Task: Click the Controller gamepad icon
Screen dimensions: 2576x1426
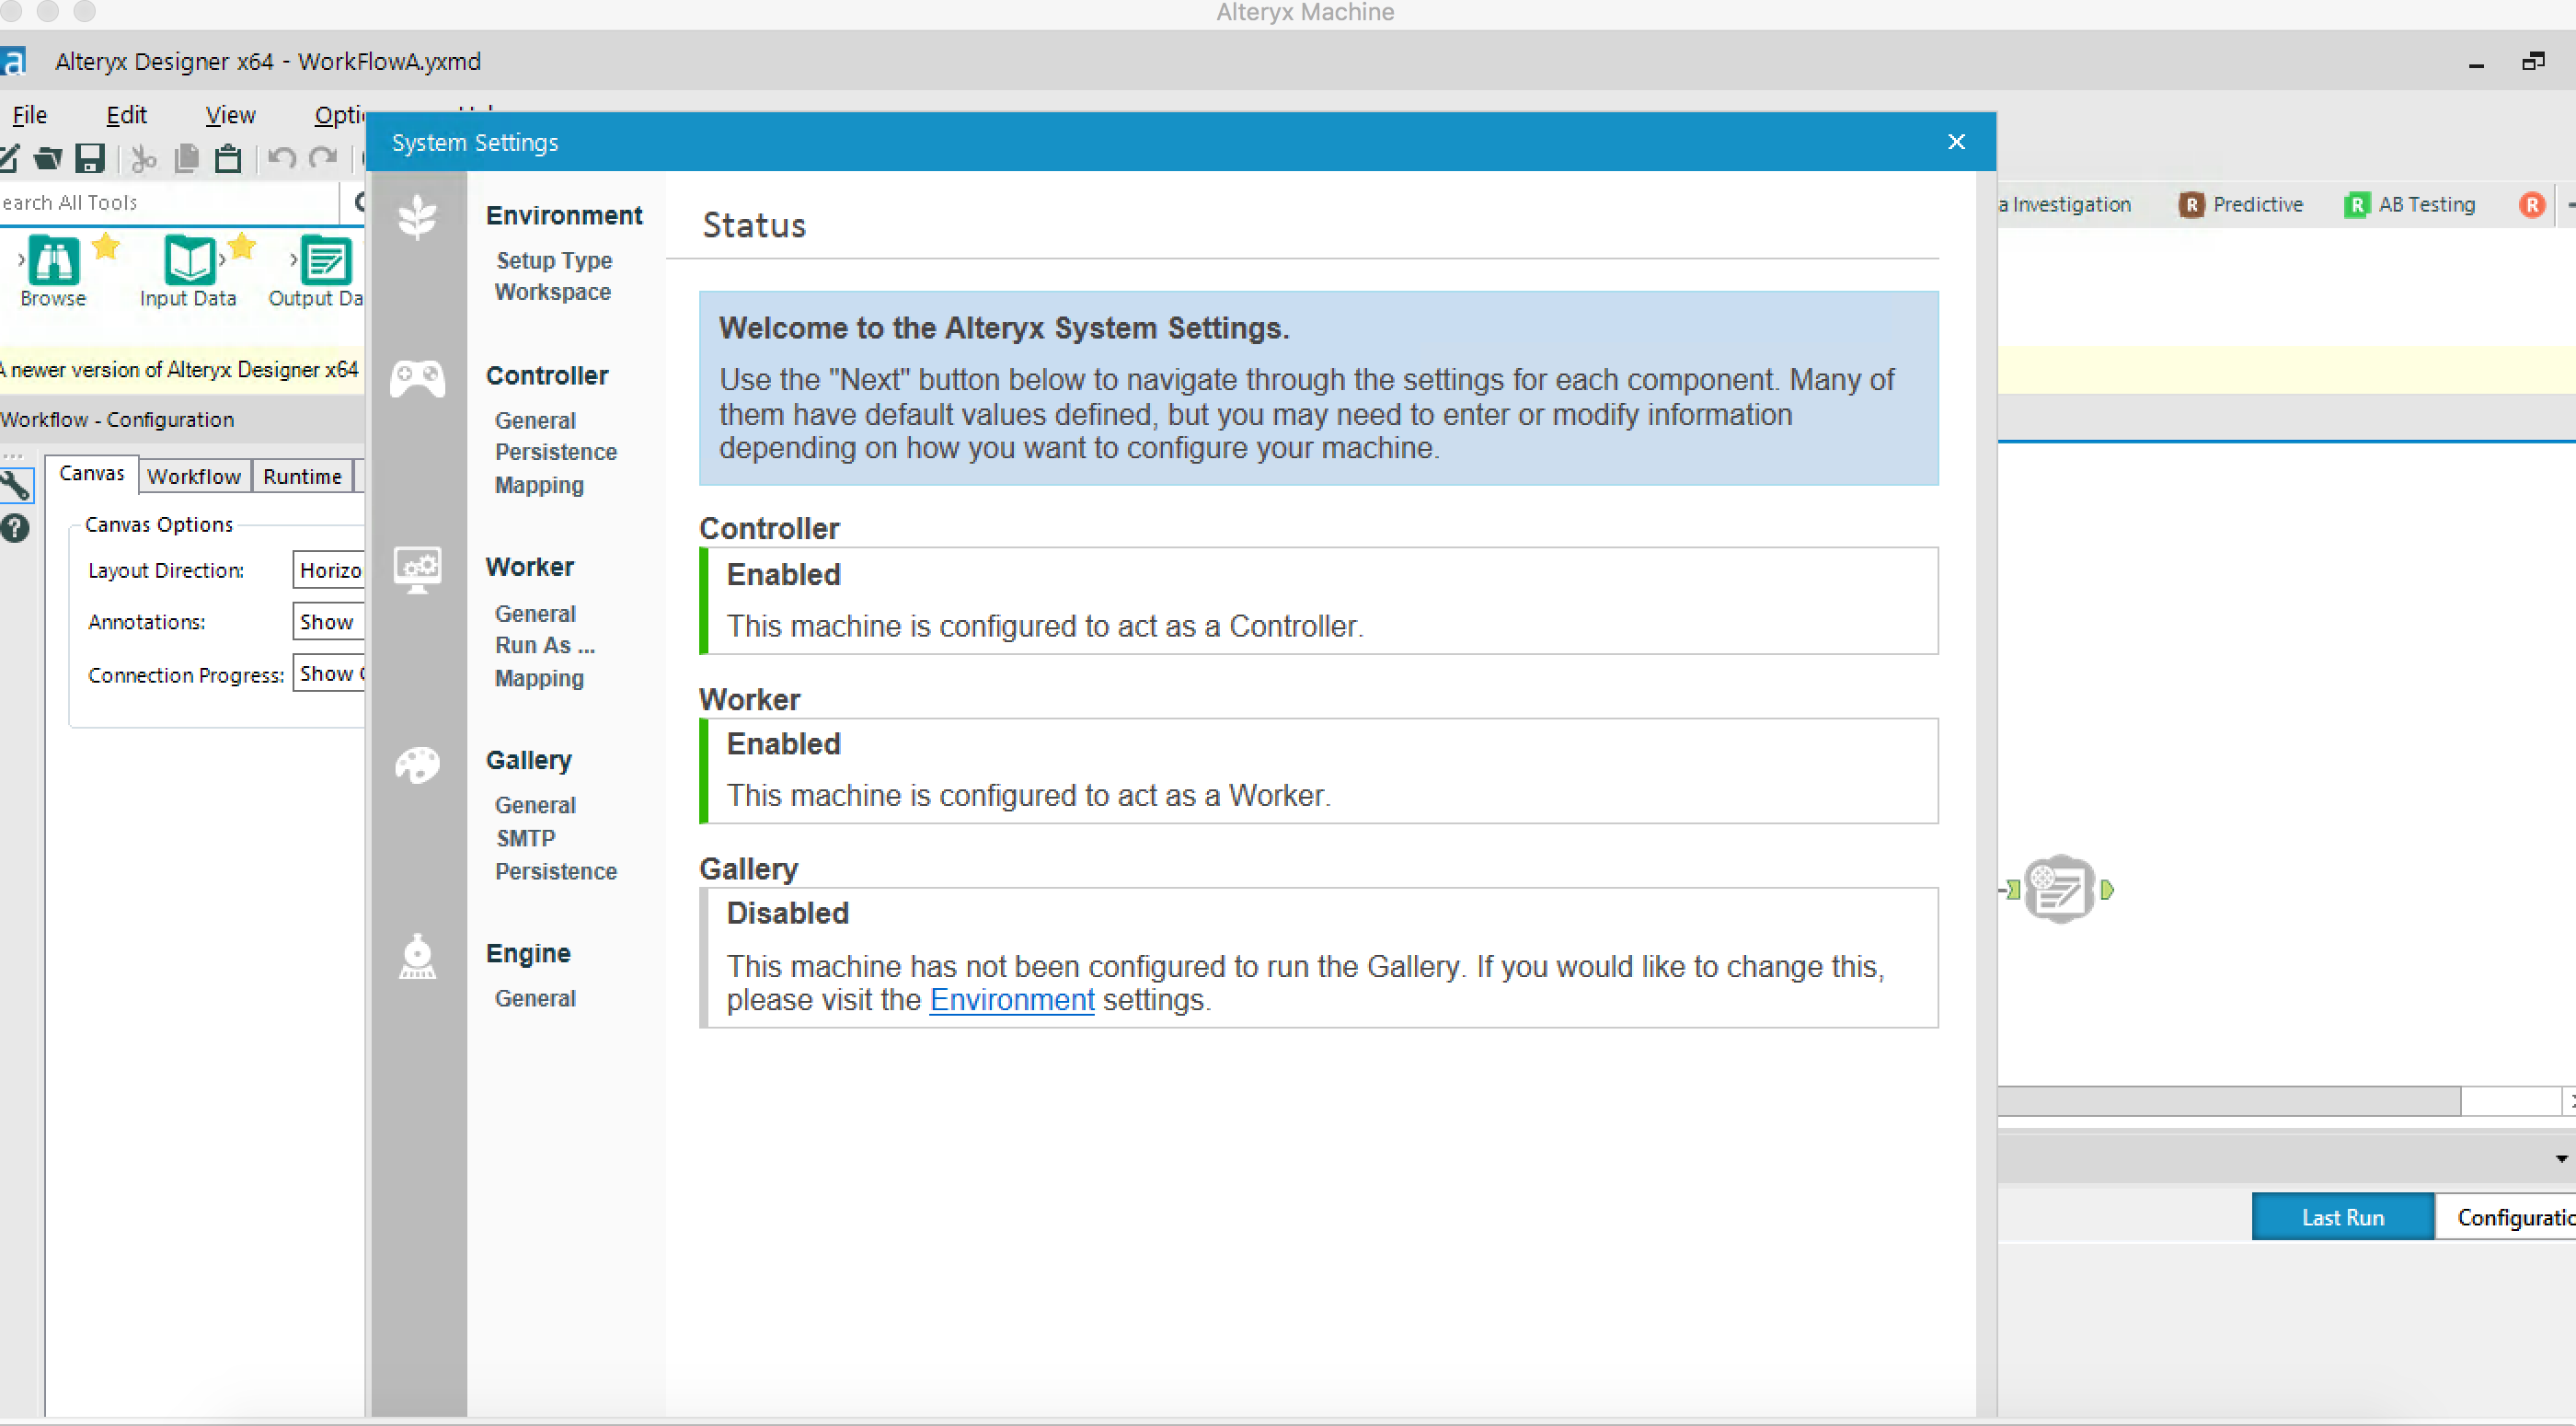Action: coord(417,378)
